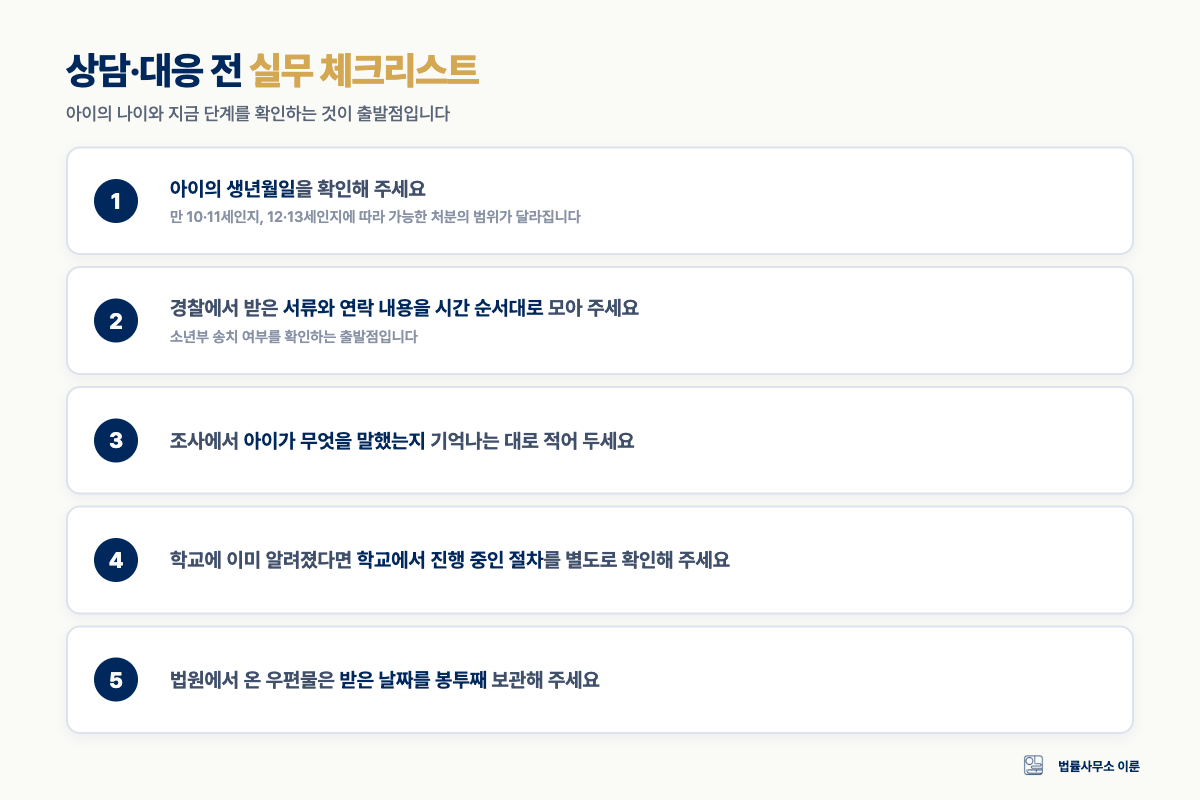
Task: Click the number 3 circle badge
Action: click(x=115, y=441)
